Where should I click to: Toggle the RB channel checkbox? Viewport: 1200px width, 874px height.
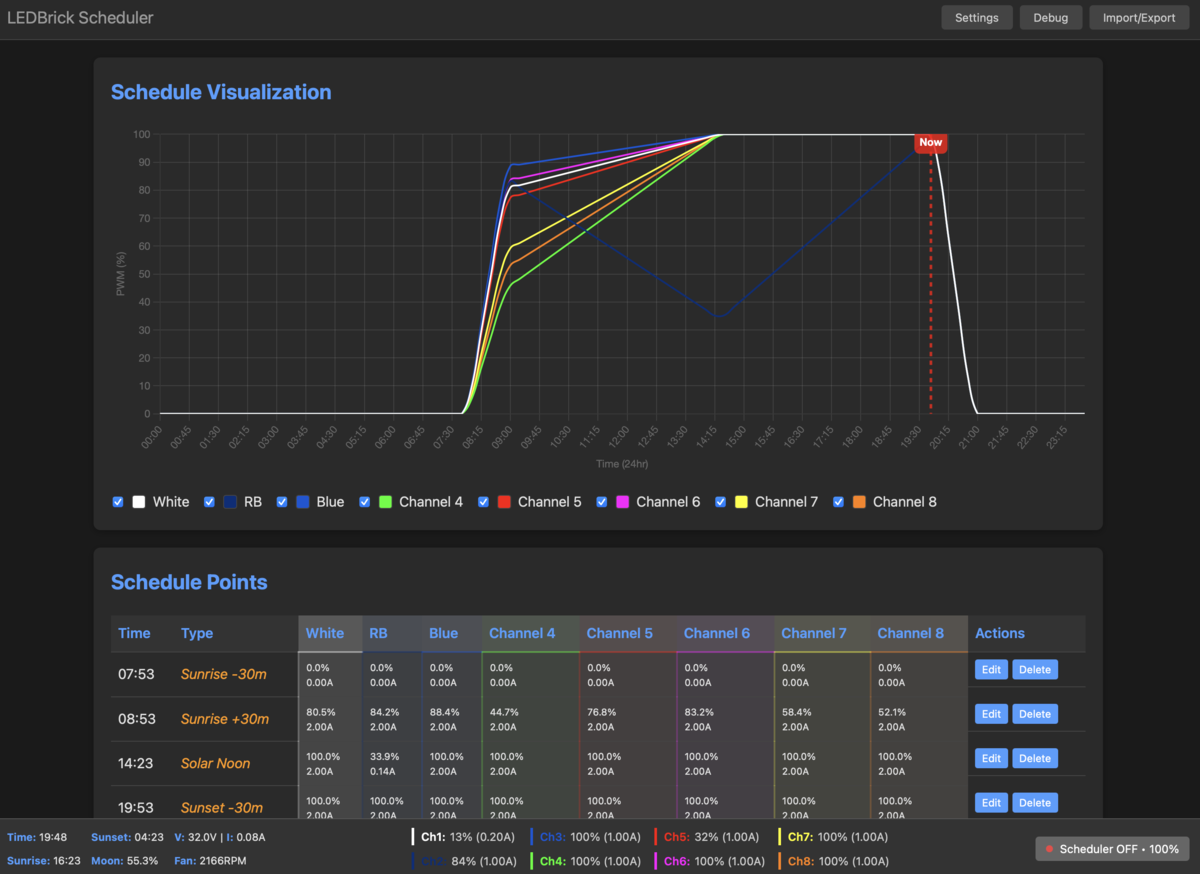click(x=210, y=502)
